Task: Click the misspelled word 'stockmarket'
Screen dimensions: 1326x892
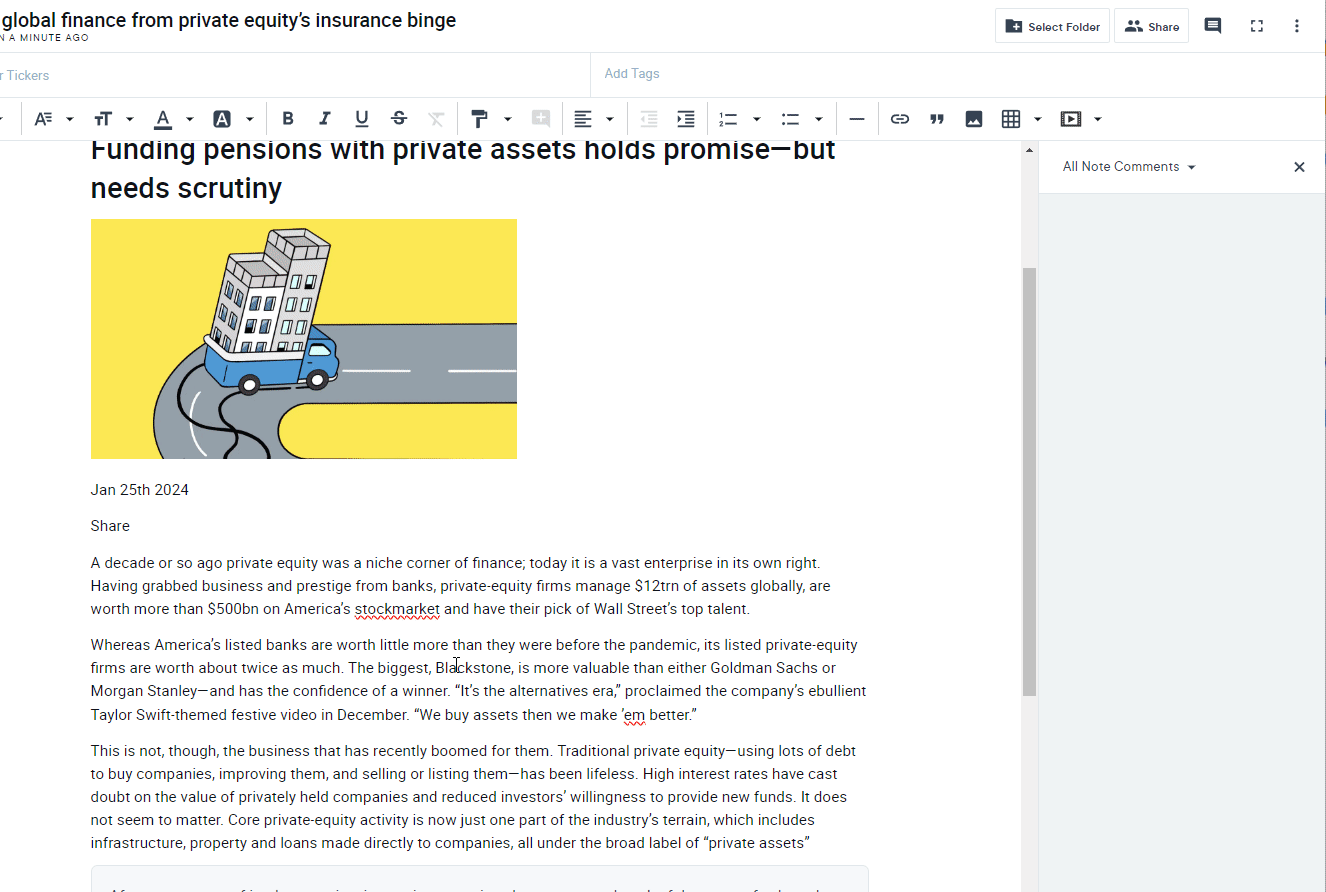Action: coord(397,609)
